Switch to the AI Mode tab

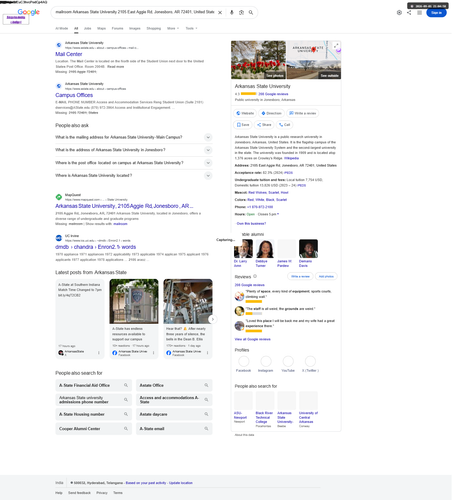[62, 28]
